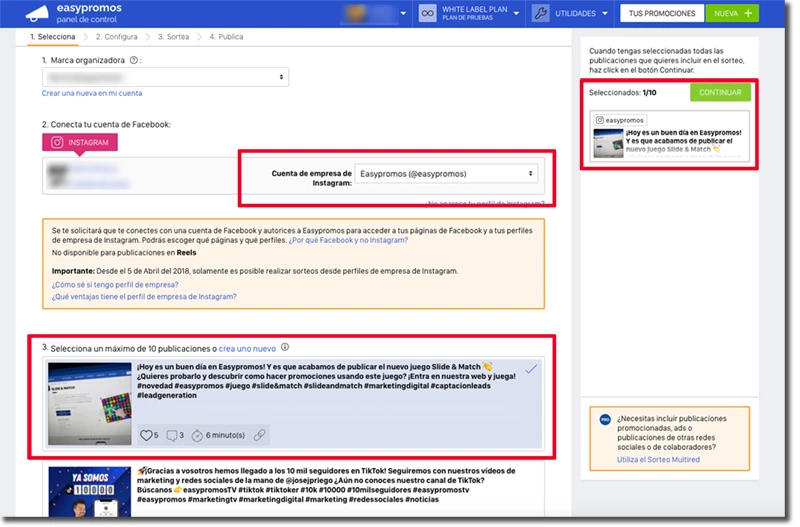Open the Utilidades dropdown menu
The image size is (800, 527).
pyautogui.click(x=605, y=14)
